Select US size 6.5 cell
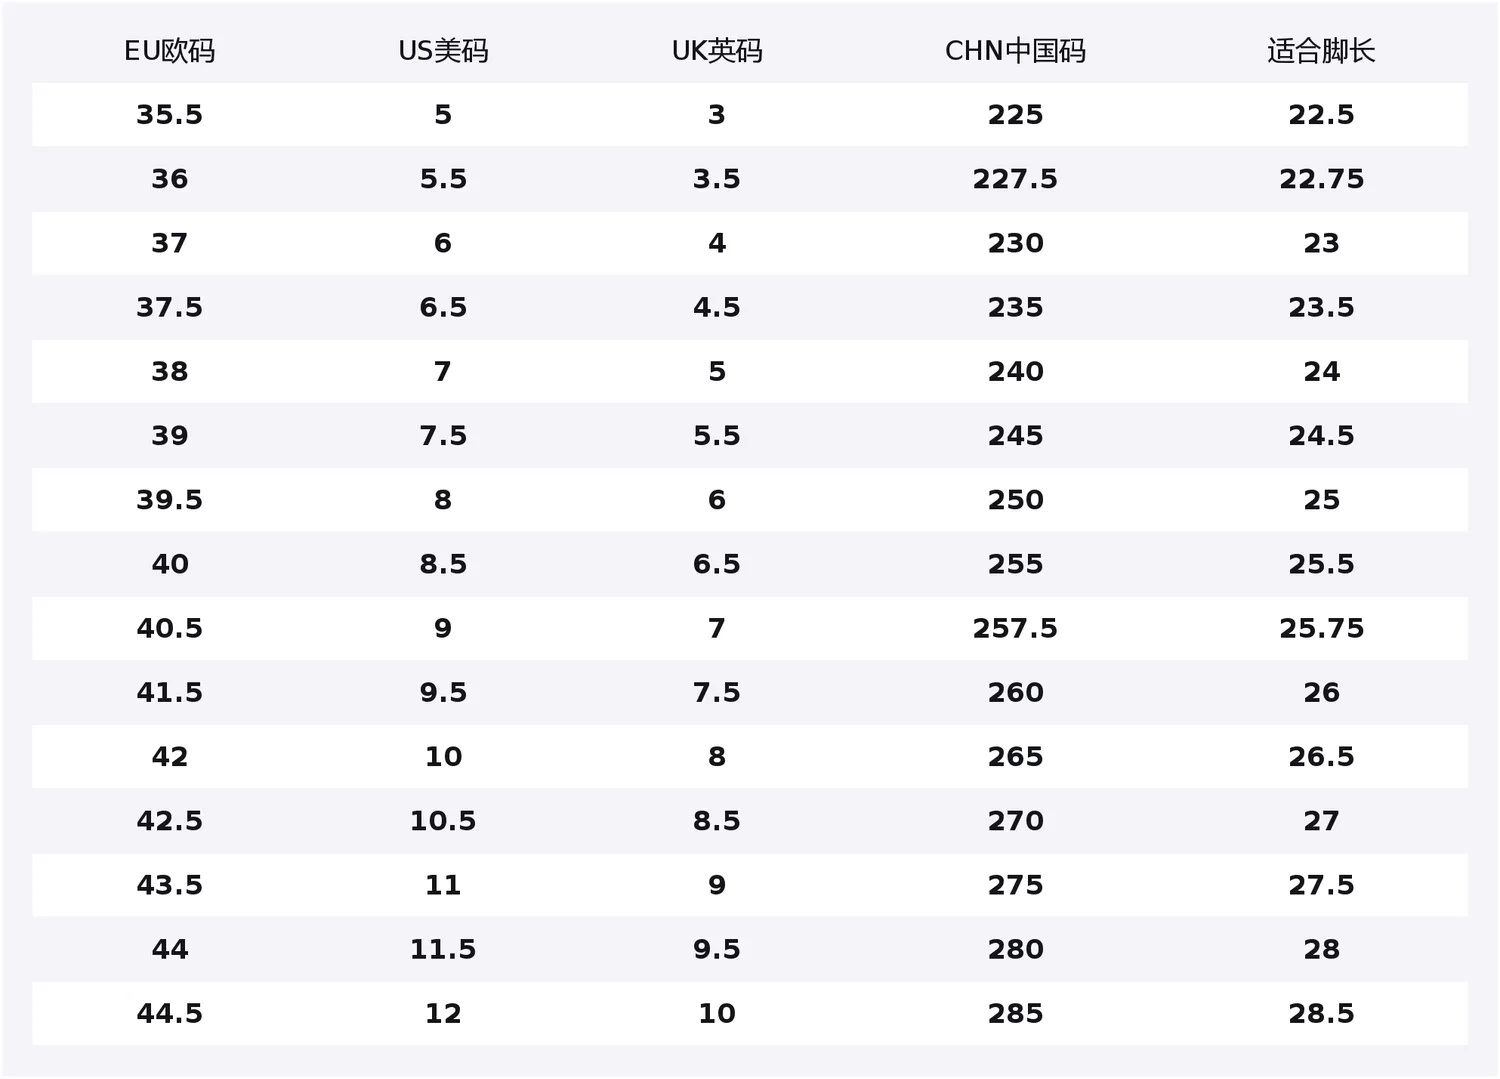Image resolution: width=1500 pixels, height=1079 pixels. click(x=443, y=307)
